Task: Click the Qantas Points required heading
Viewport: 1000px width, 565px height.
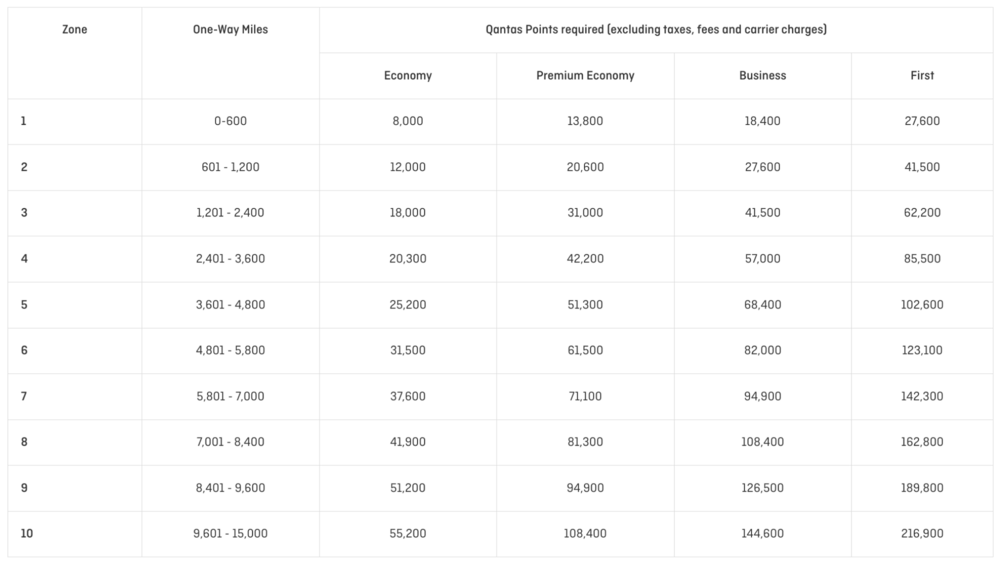Action: (655, 30)
